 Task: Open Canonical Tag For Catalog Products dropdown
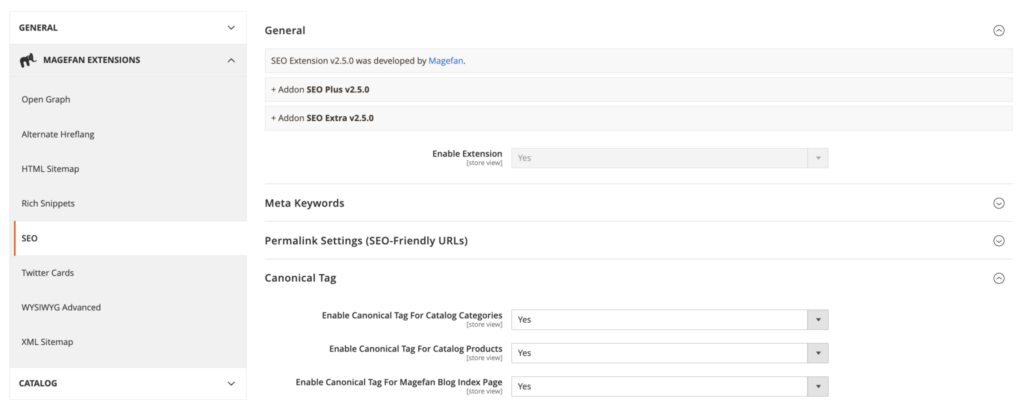point(670,353)
